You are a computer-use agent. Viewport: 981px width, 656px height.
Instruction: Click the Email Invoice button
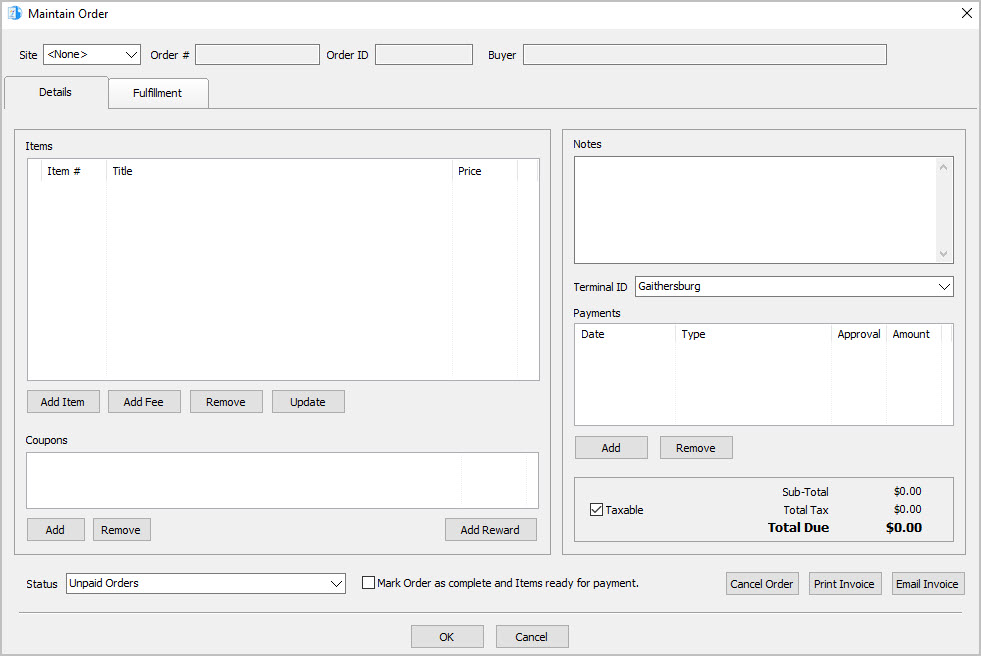pyautogui.click(x=928, y=584)
